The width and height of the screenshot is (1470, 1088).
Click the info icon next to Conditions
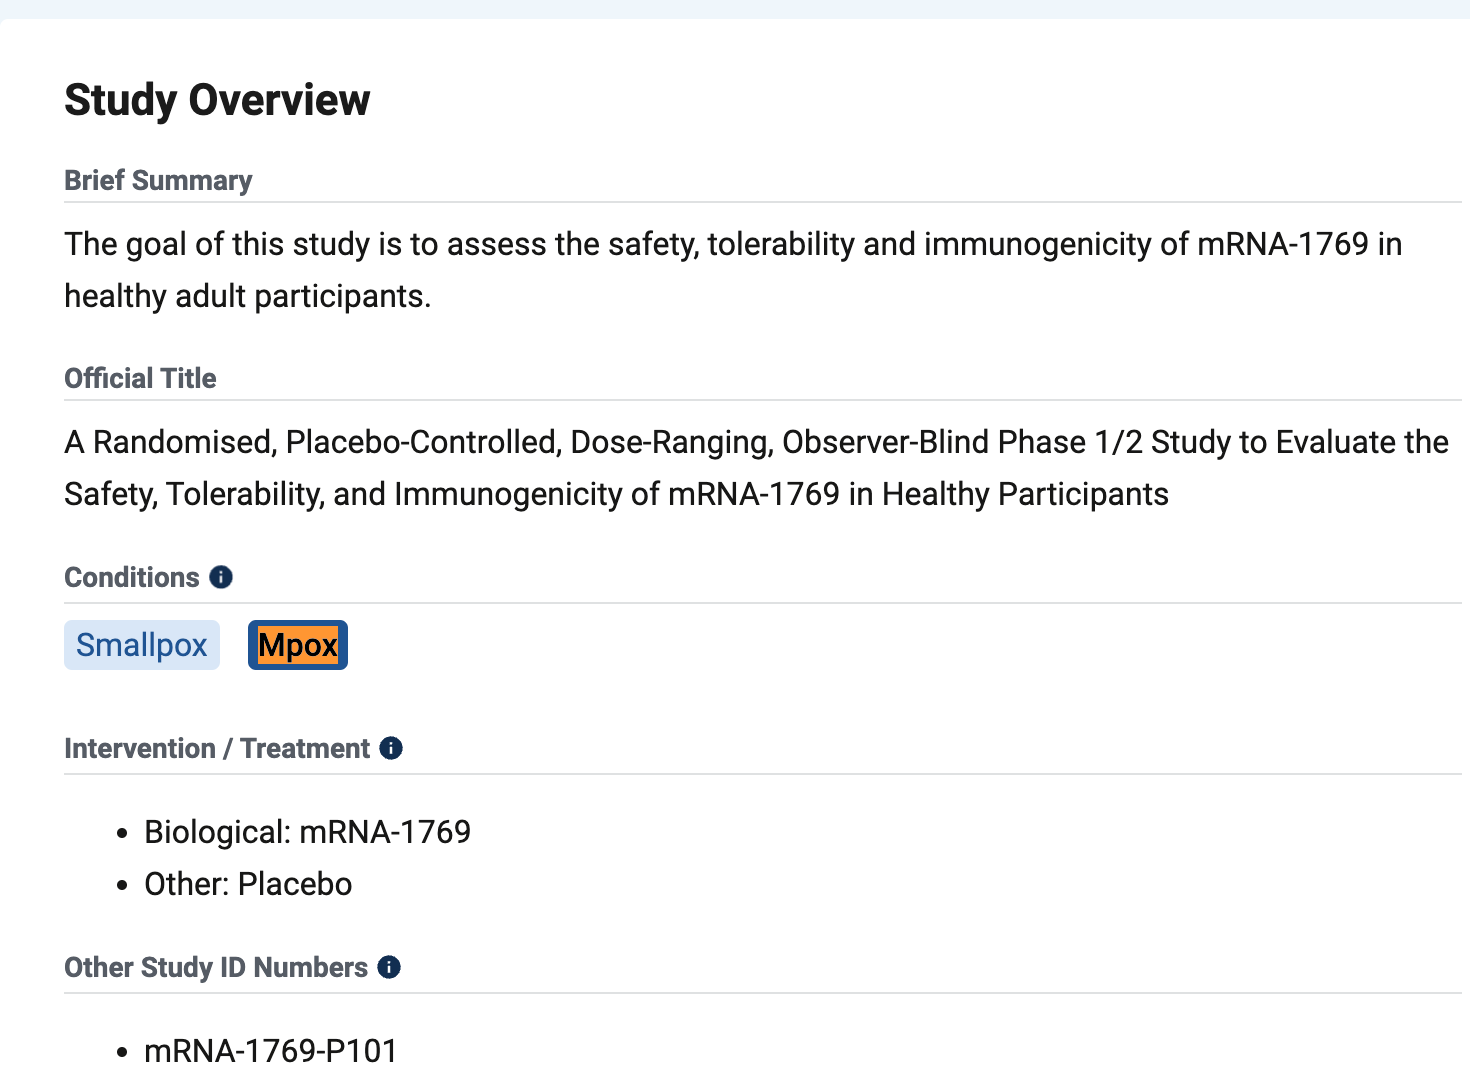tap(221, 577)
